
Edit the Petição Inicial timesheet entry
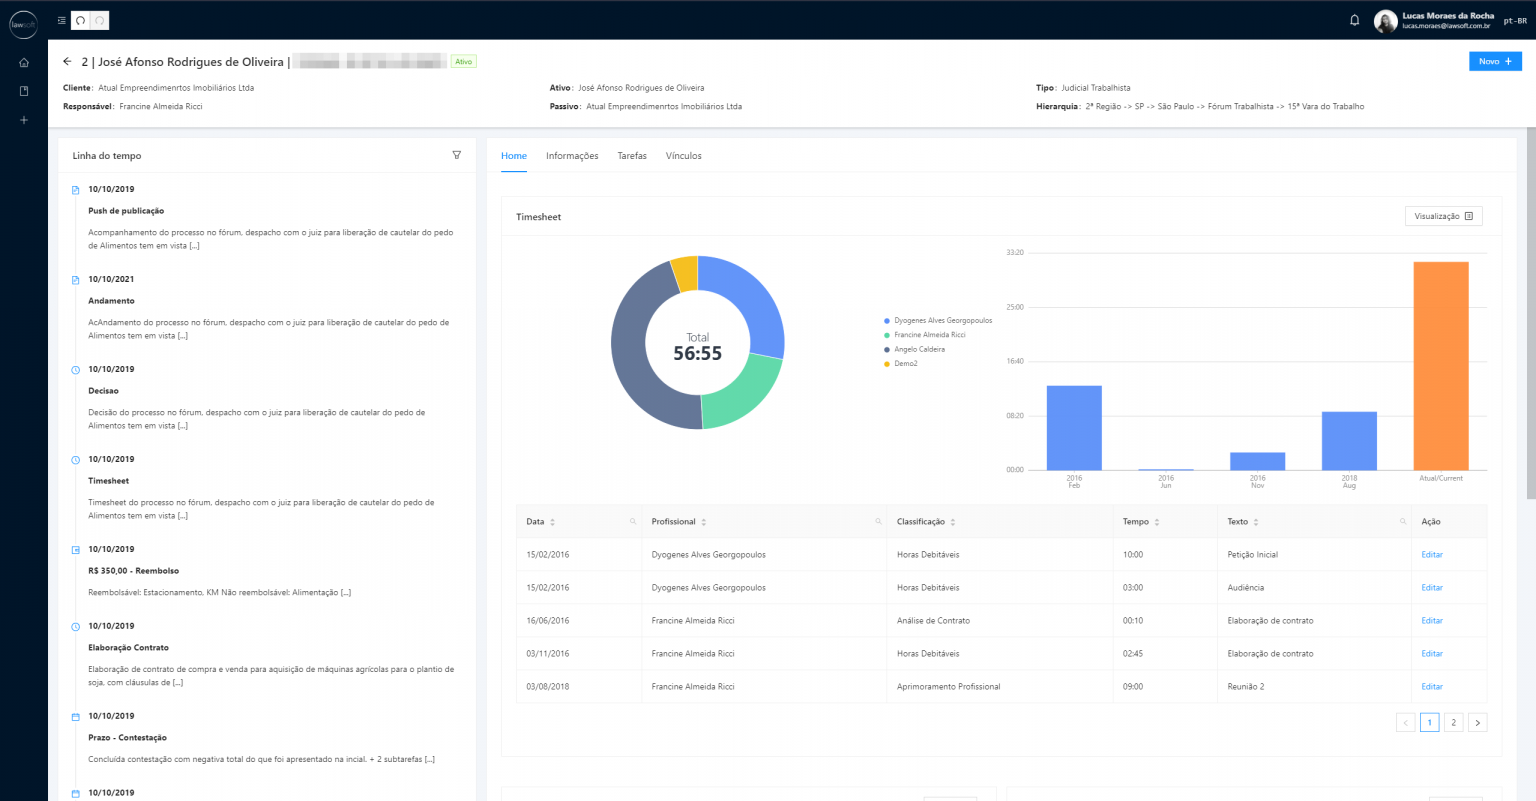click(x=1431, y=554)
